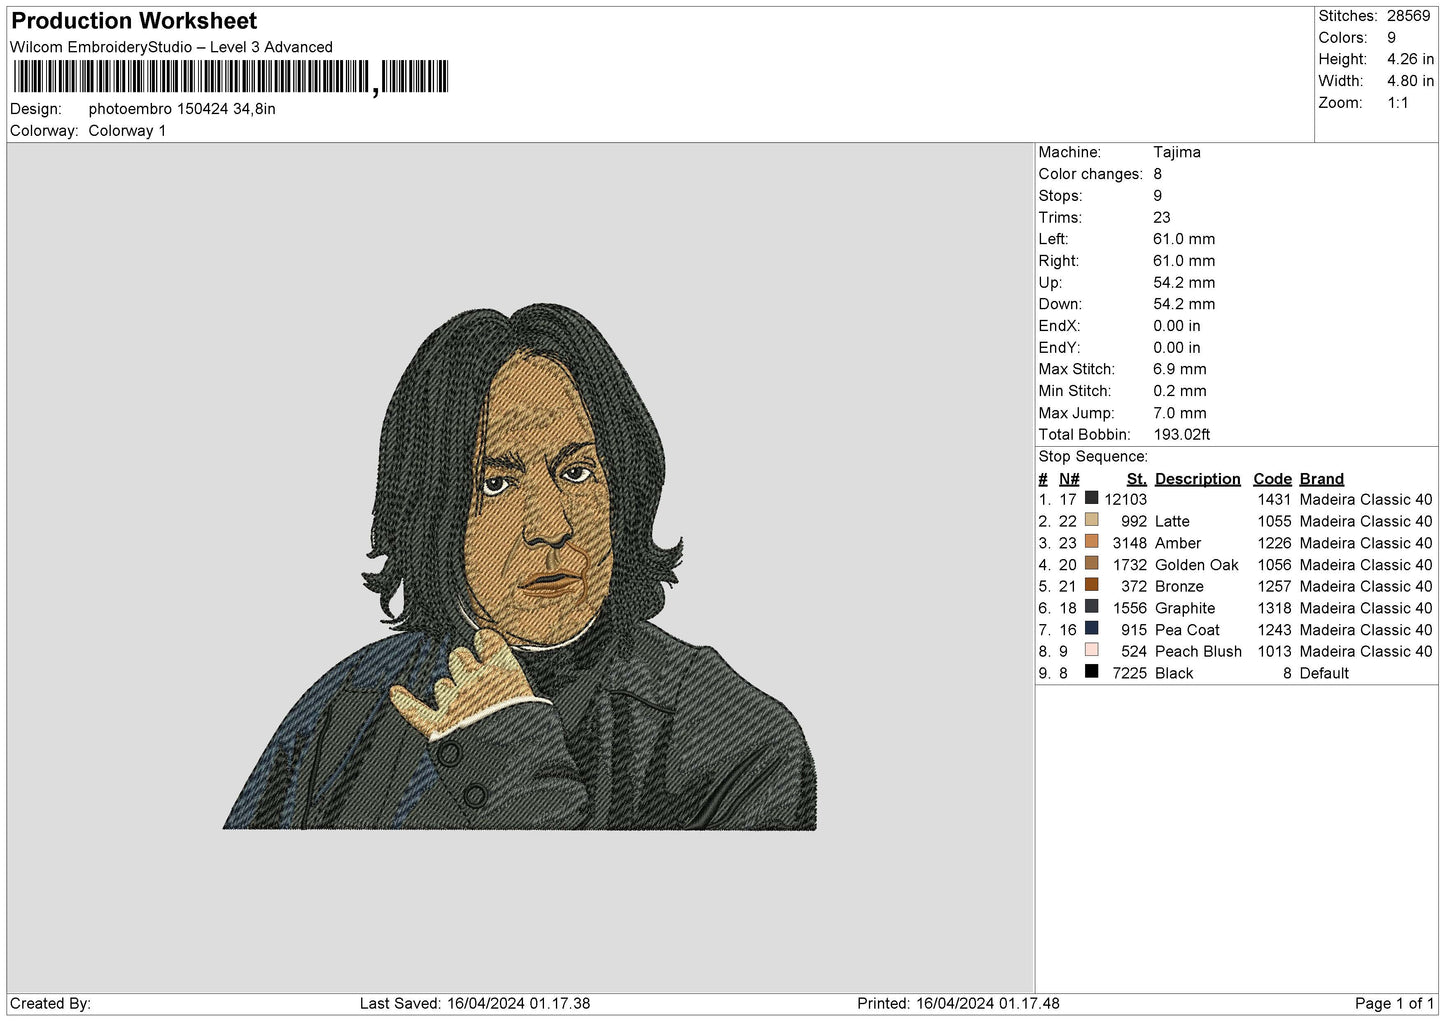The width and height of the screenshot is (1445, 1021).
Task: Click the 'Latte' description text
Action: pos(1172,521)
